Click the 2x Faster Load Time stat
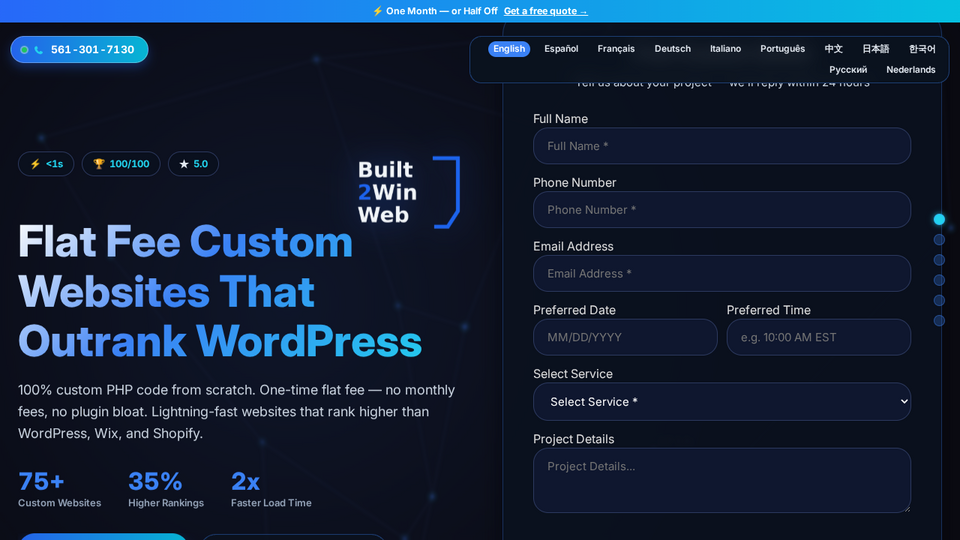Screen dimensions: 960x540 [271, 489]
